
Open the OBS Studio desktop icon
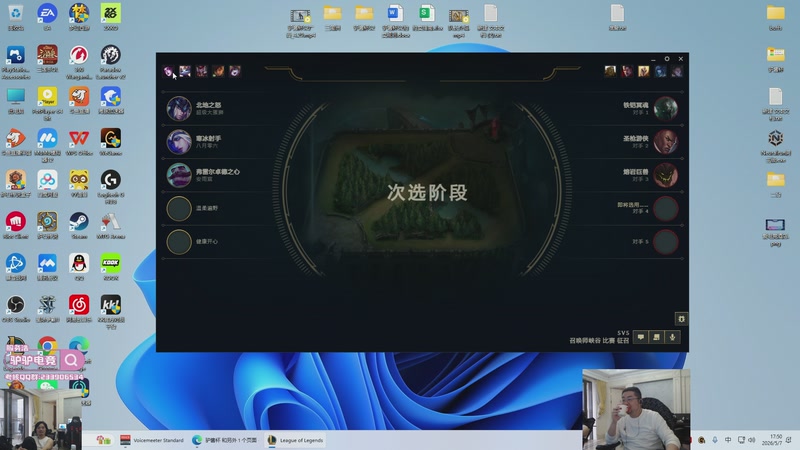(16, 309)
